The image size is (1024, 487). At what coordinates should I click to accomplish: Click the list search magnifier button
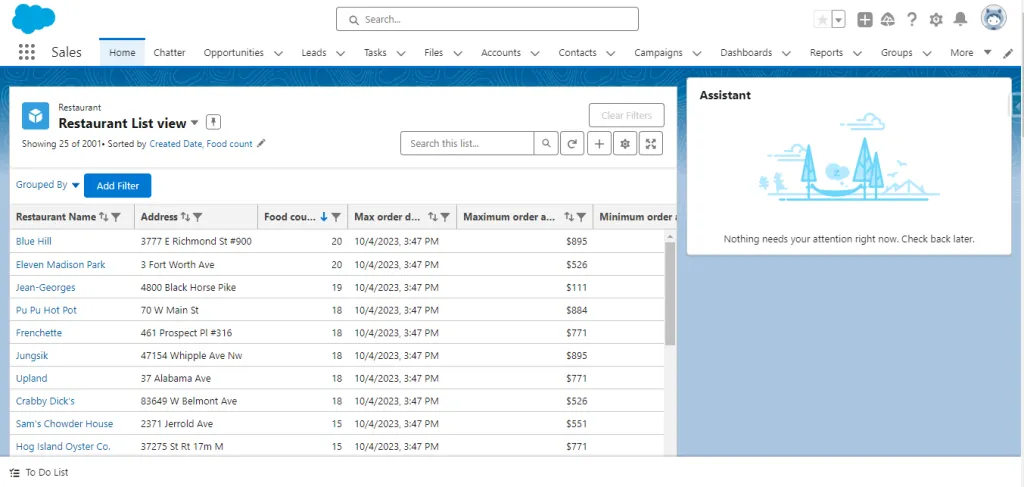tap(546, 144)
